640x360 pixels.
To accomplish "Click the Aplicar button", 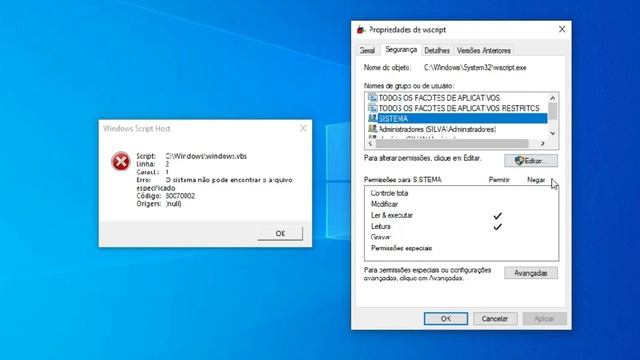I will click(544, 319).
